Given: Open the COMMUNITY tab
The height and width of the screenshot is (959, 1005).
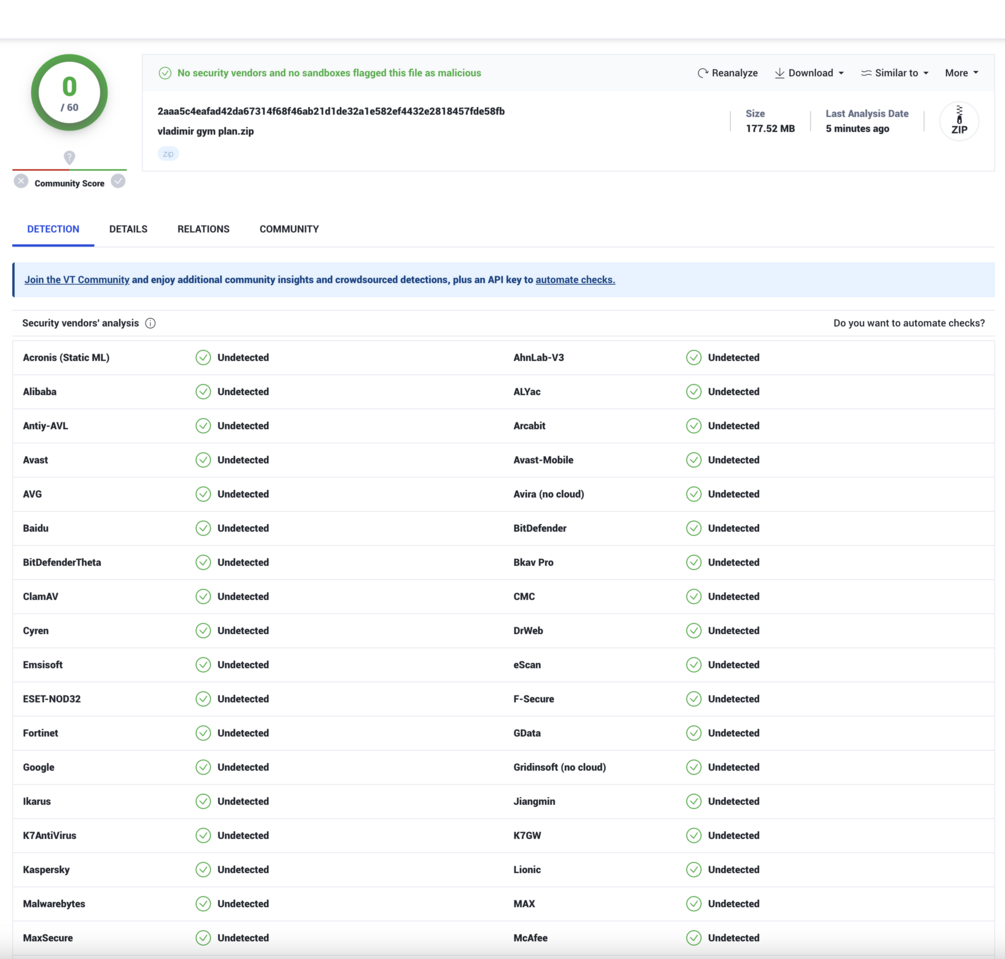Looking at the screenshot, I should (x=289, y=229).
